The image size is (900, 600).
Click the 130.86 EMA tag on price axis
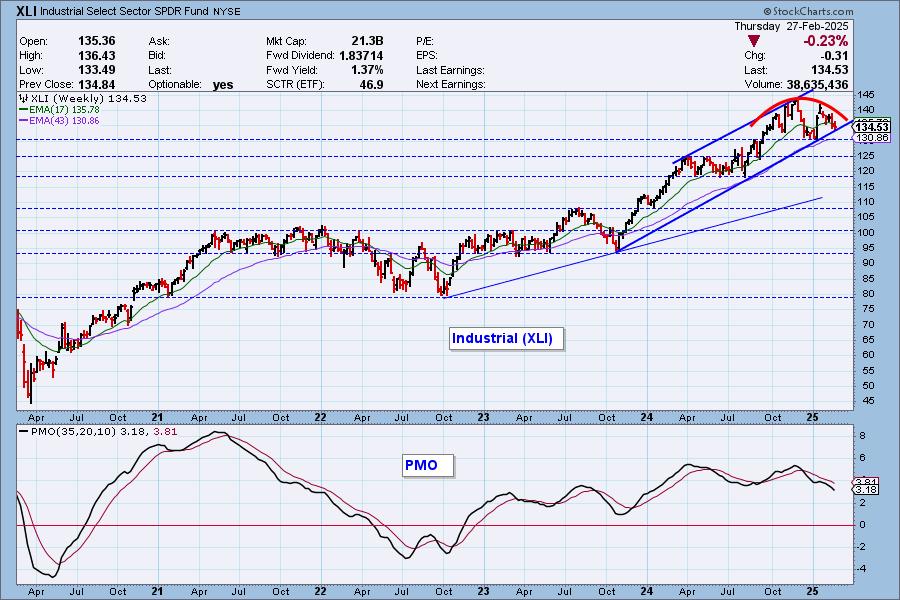[872, 138]
